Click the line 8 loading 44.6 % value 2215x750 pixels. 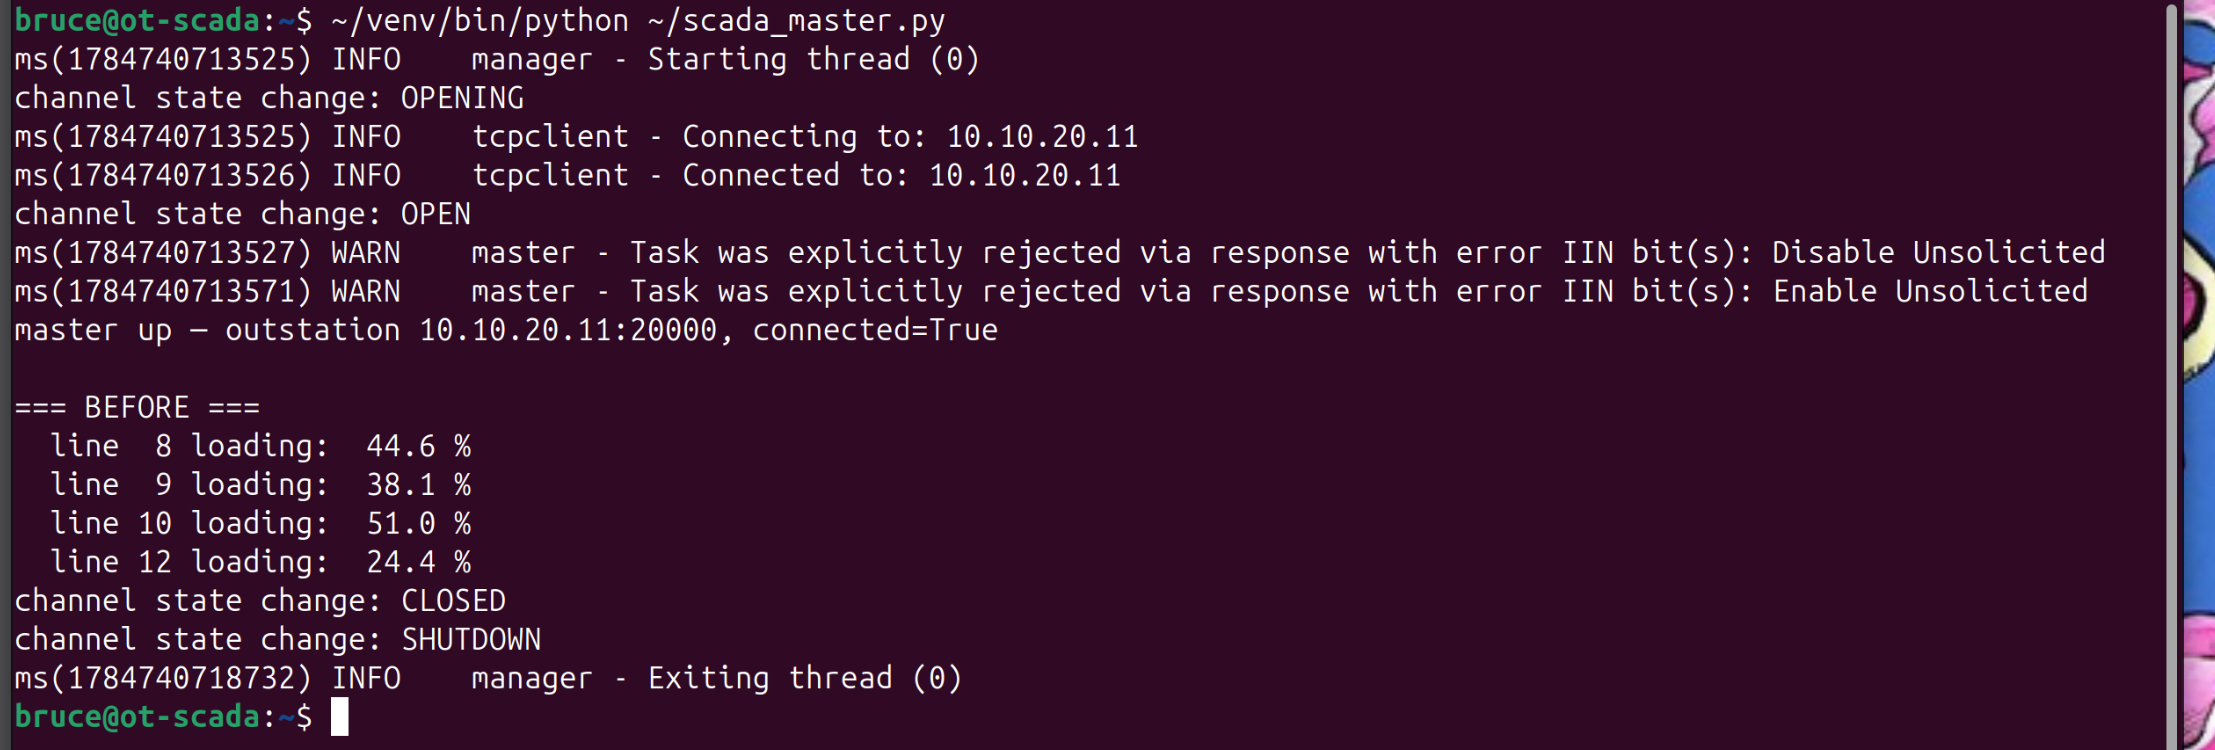click(x=418, y=446)
